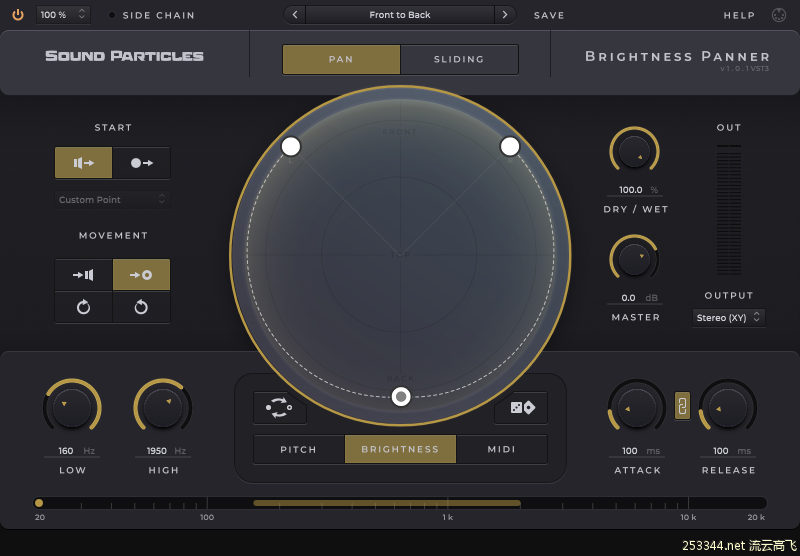Select movement toward speaker icon
Image resolution: width=800 pixels, height=556 pixels.
[84, 275]
